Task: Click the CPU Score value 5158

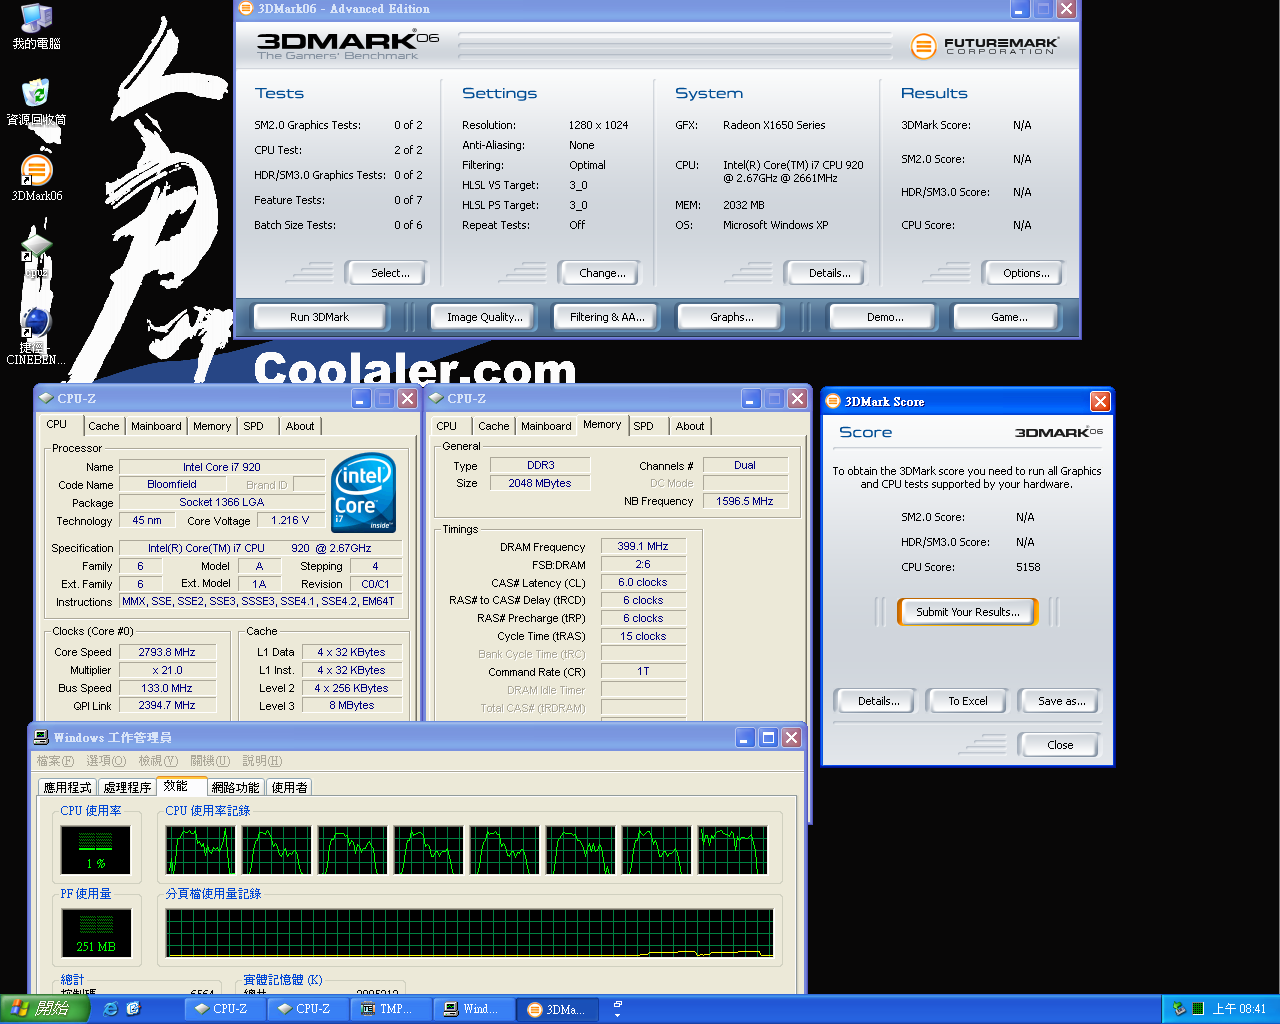Action: coord(1028,567)
